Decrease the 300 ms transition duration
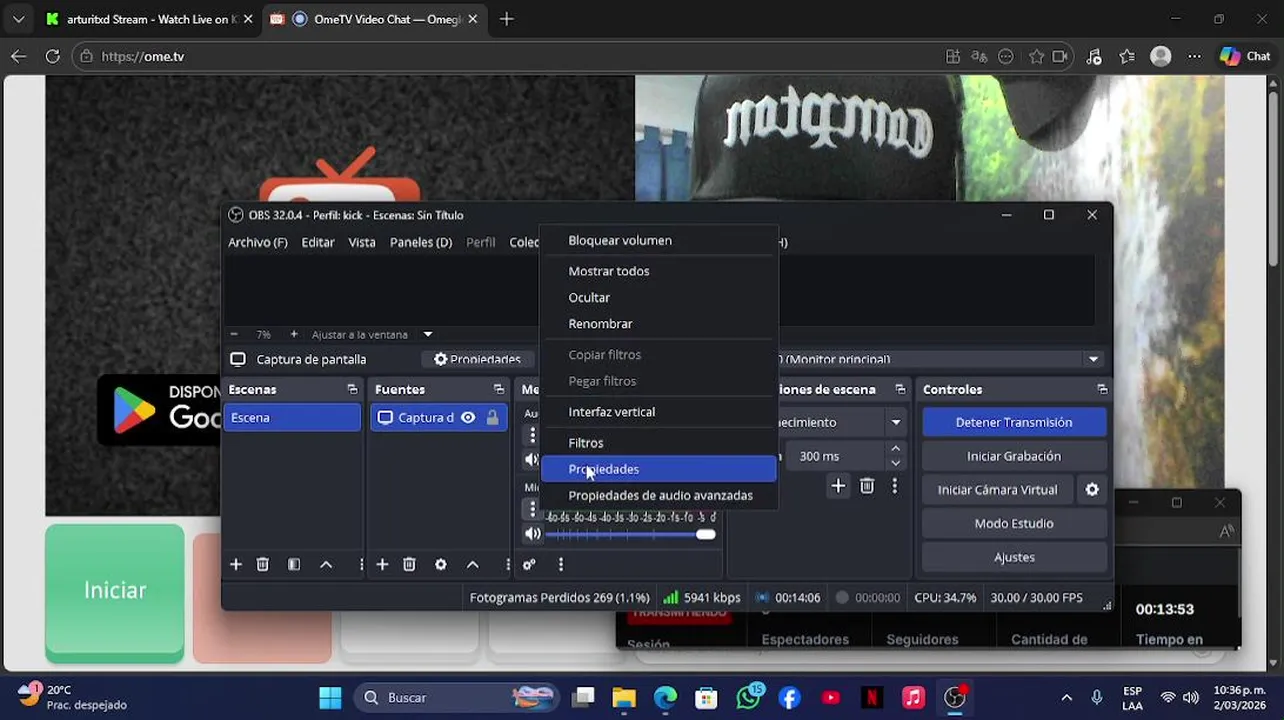This screenshot has width=1284, height=720. click(x=896, y=463)
